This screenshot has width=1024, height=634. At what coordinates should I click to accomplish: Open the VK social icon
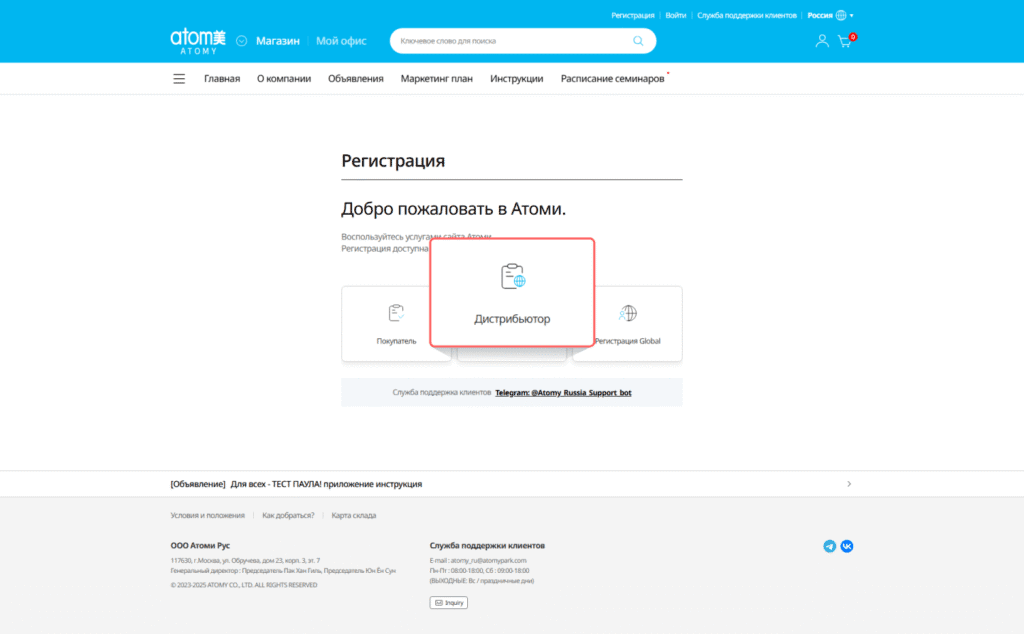[x=847, y=546]
